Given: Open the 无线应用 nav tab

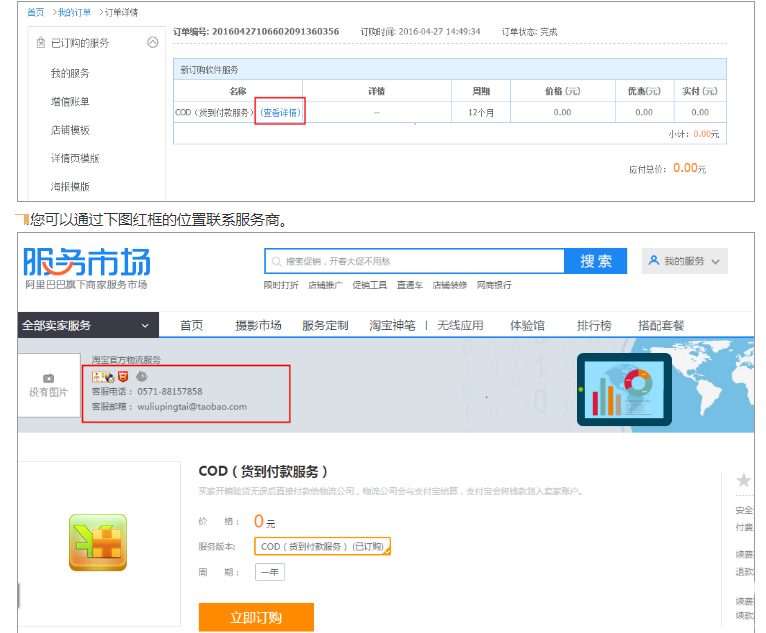Looking at the screenshot, I should [x=460, y=325].
